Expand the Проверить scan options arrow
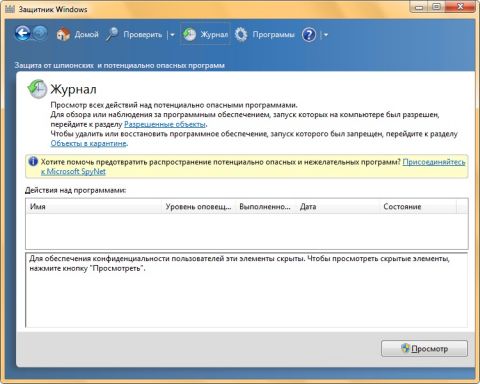Image resolution: width=480 pixels, height=384 pixels. click(x=171, y=35)
